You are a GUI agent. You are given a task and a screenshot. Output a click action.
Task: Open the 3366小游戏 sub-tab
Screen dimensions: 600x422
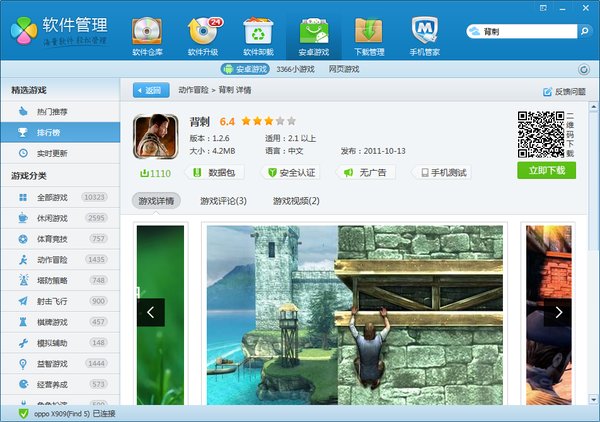pos(295,69)
